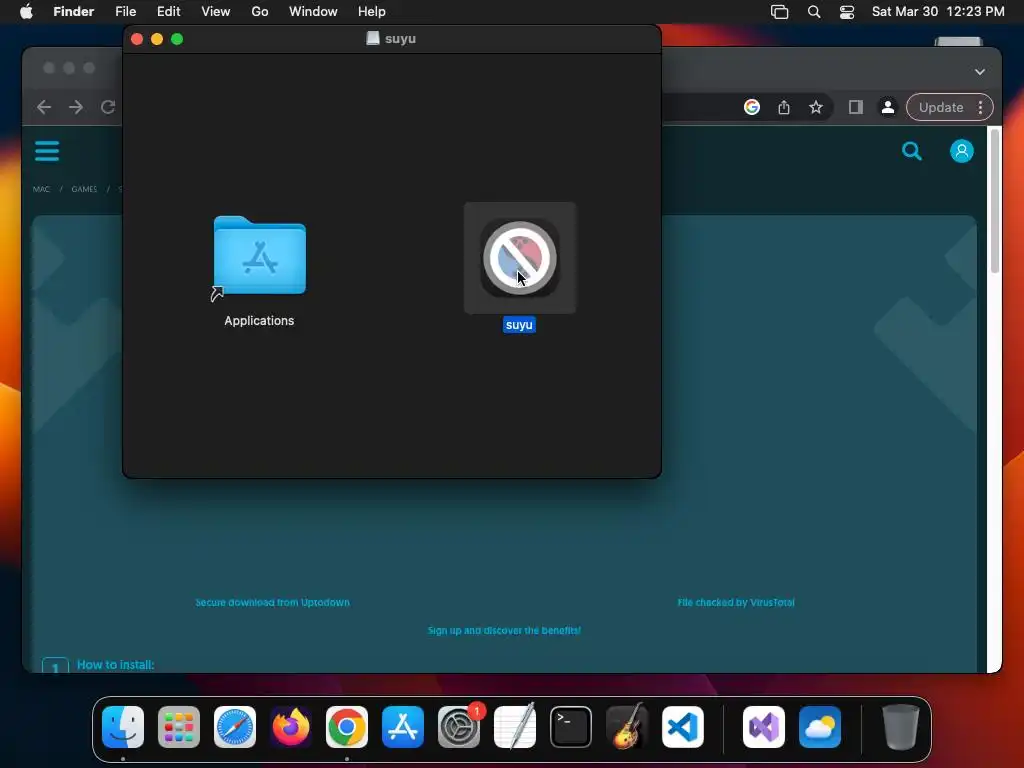
Task: Toggle the Chrome side panel icon
Action: 856,107
